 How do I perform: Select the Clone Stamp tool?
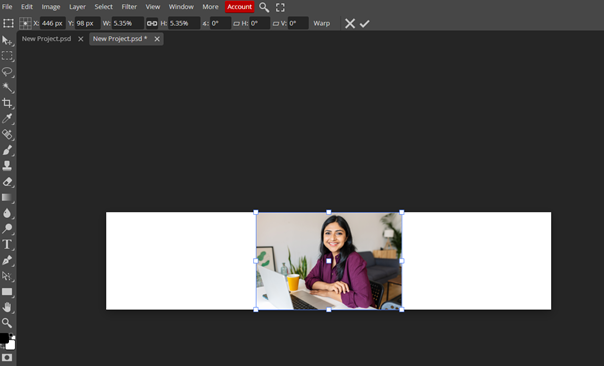(x=7, y=166)
